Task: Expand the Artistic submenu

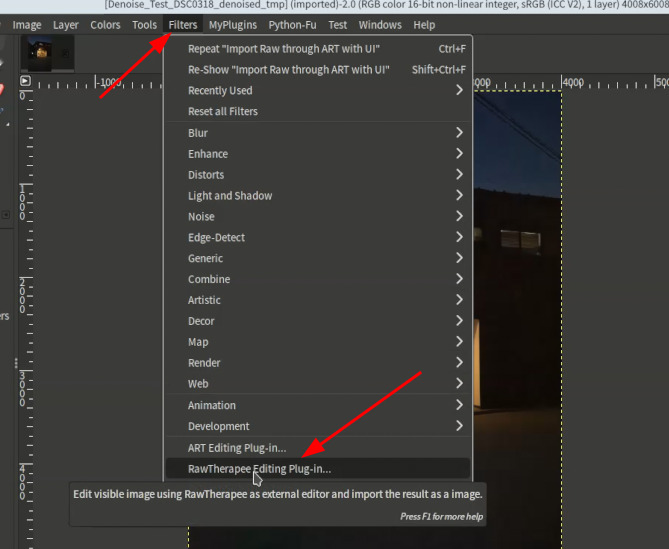Action: pyautogui.click(x=318, y=300)
